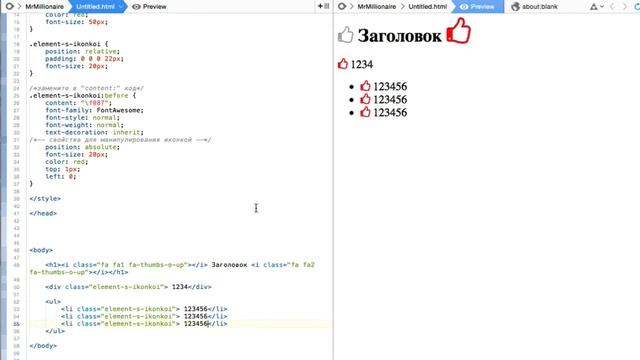Click MrMillionaire in the right pane path bar
The width and height of the screenshot is (640, 360).
coord(377,7)
